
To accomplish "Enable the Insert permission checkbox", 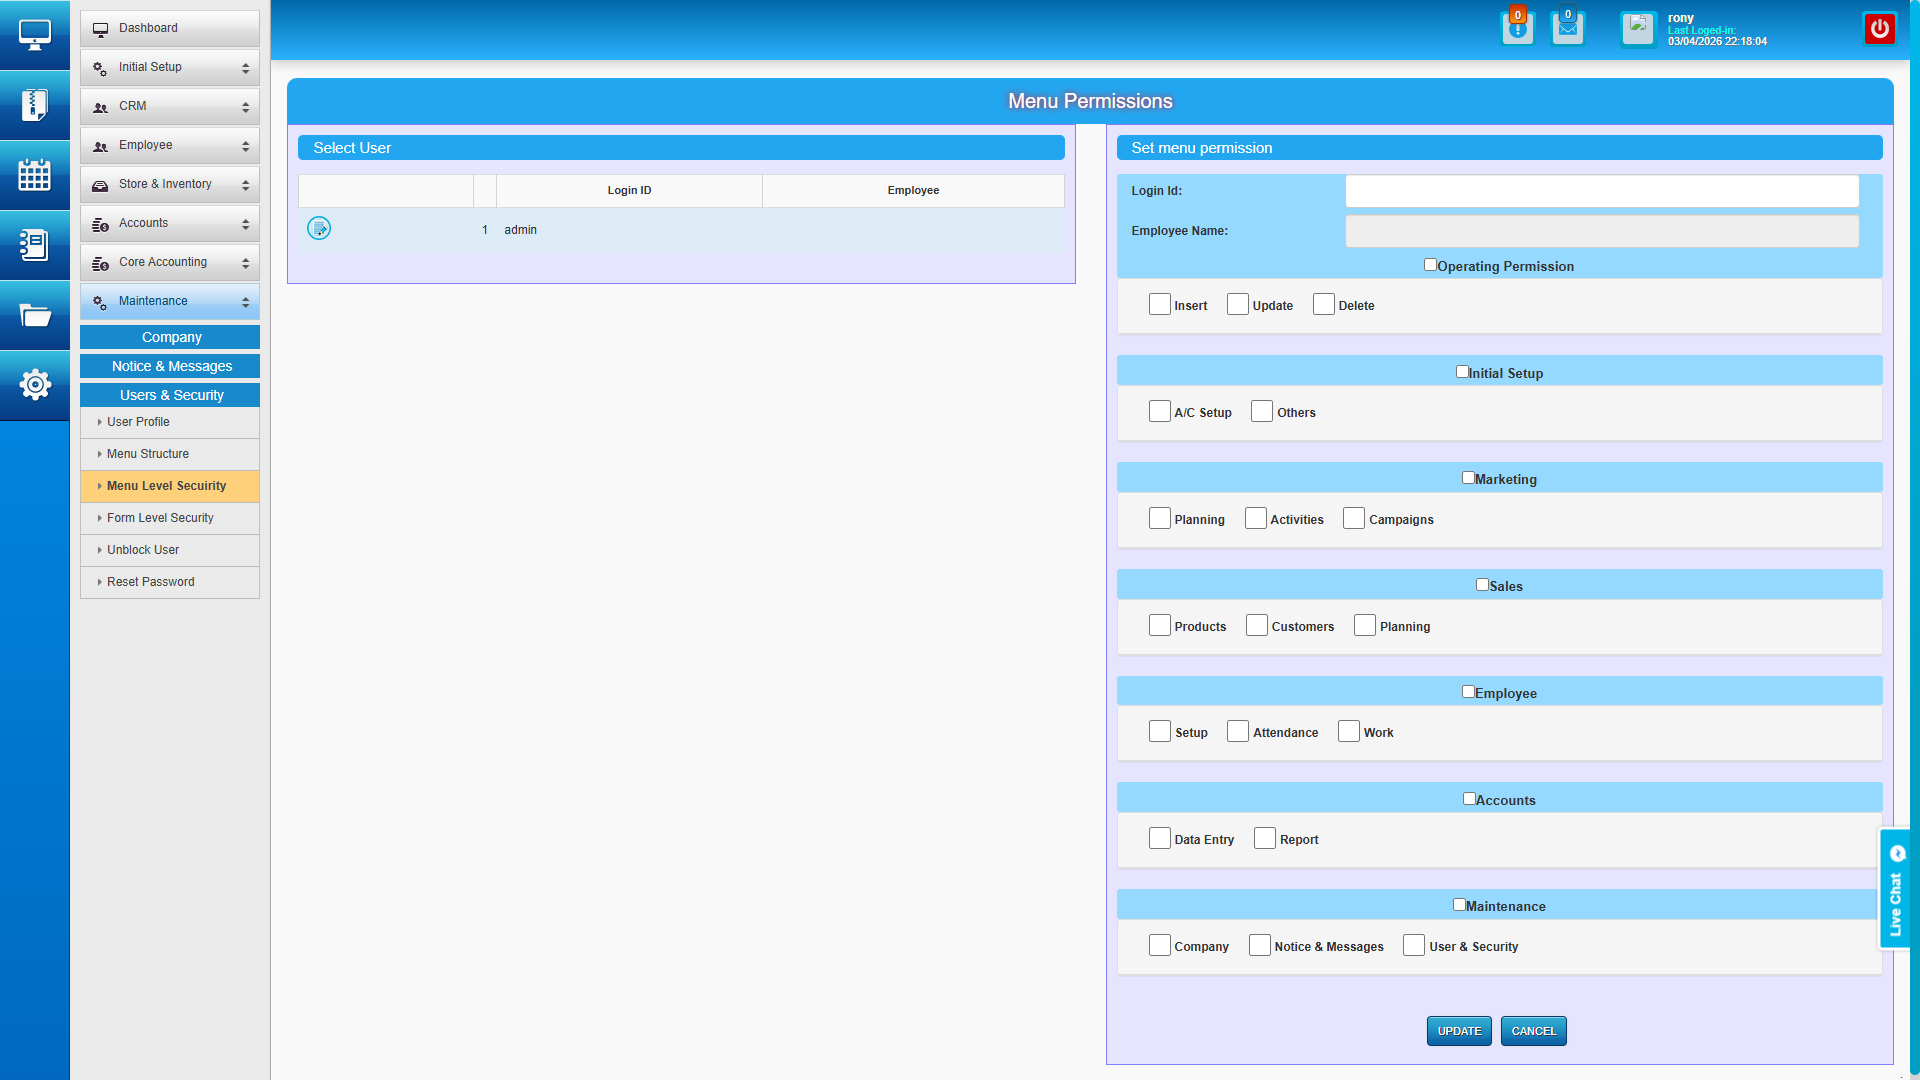I will coord(1159,305).
